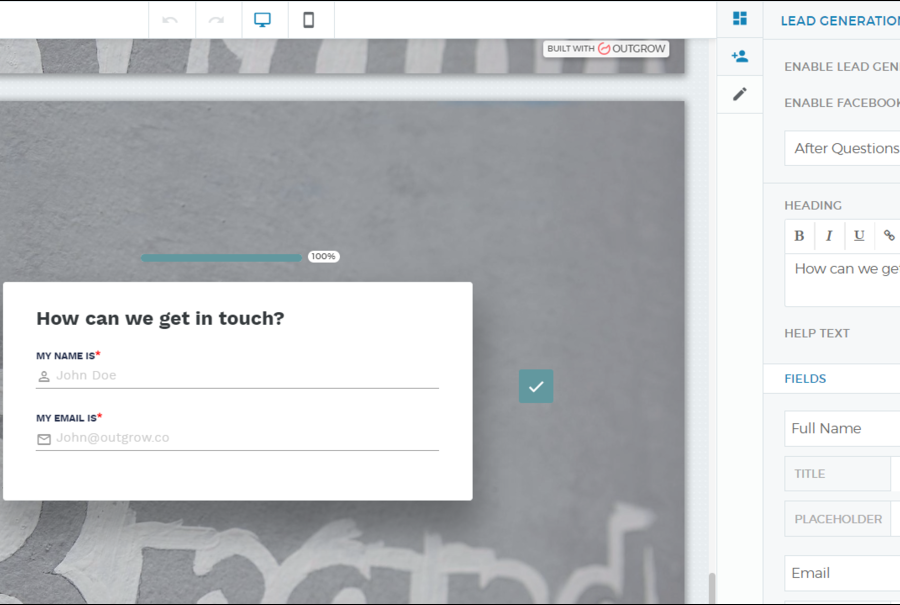Screen dimensions: 900x605
Task: Apply bold to the heading text
Action: point(799,236)
